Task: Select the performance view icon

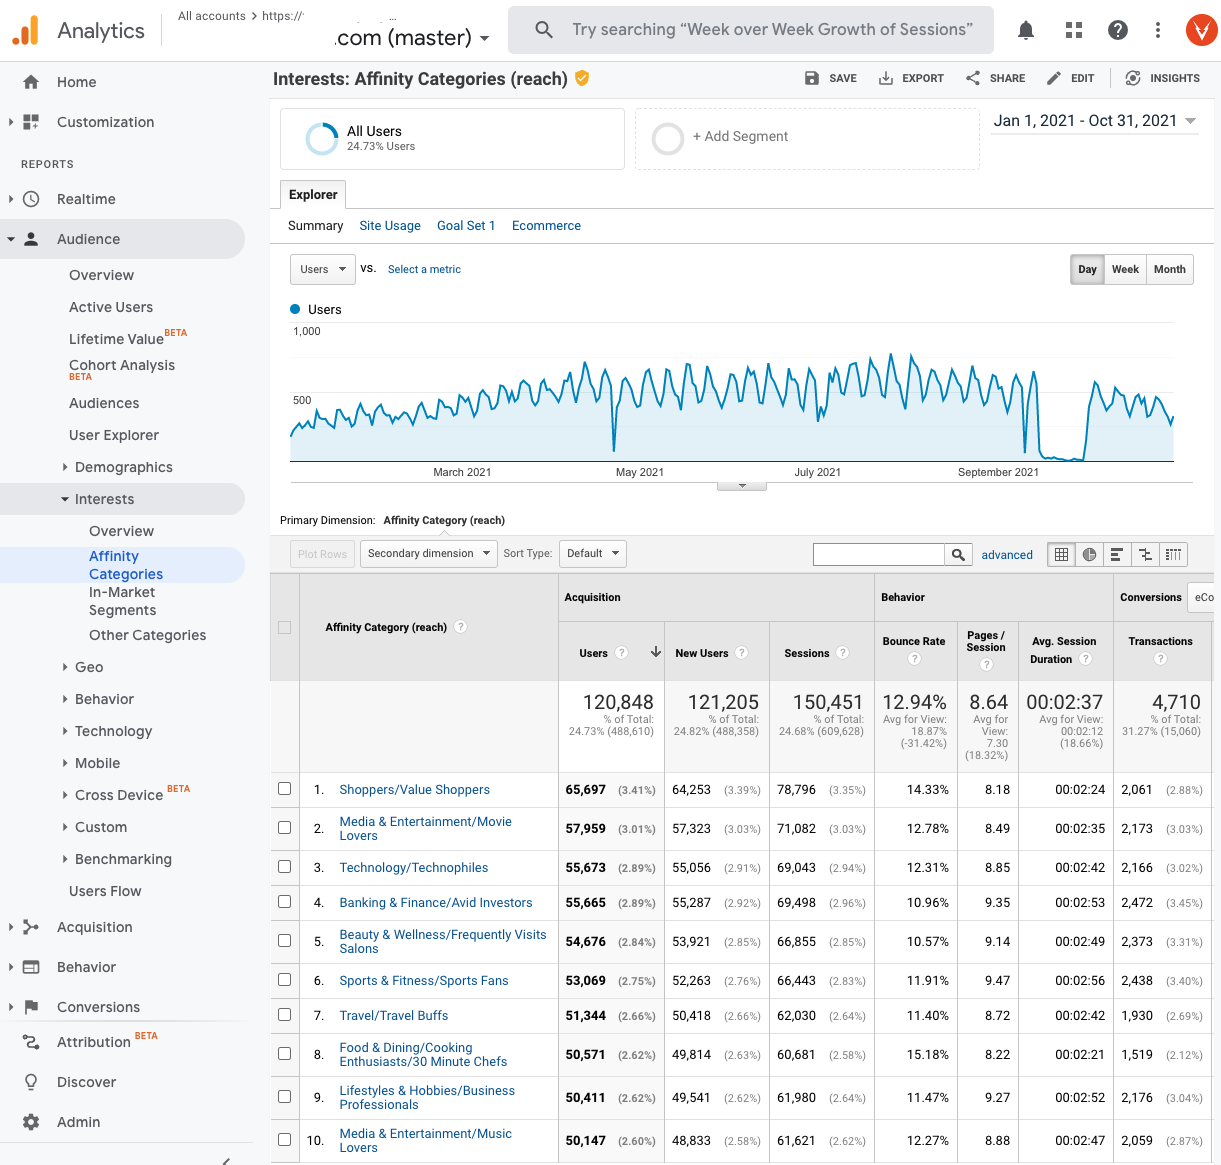Action: (x=1117, y=554)
